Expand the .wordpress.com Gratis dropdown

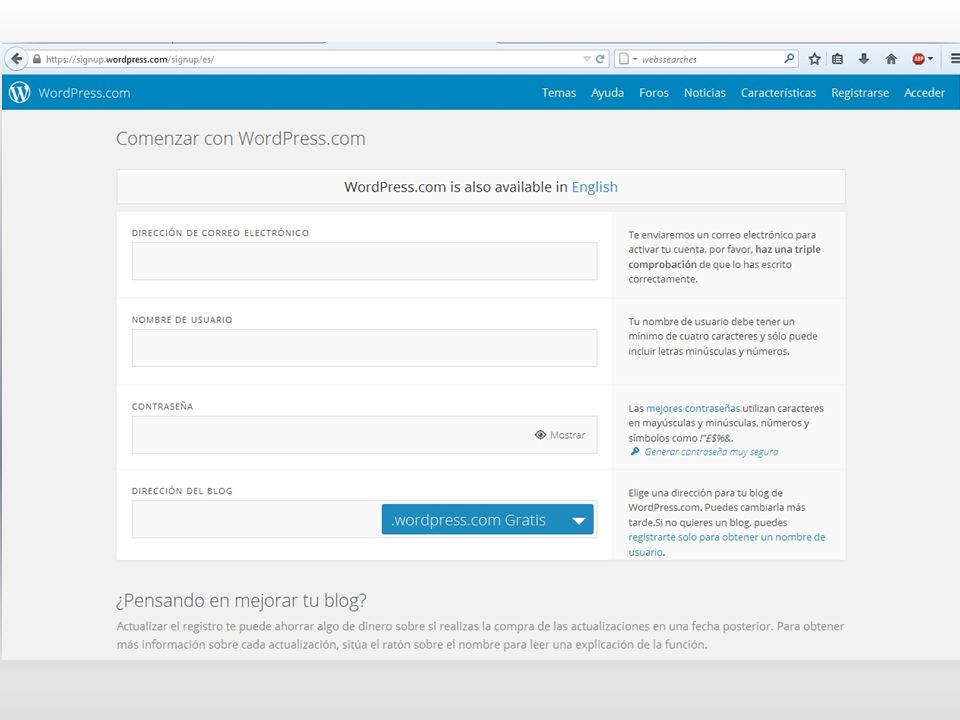tap(487, 519)
